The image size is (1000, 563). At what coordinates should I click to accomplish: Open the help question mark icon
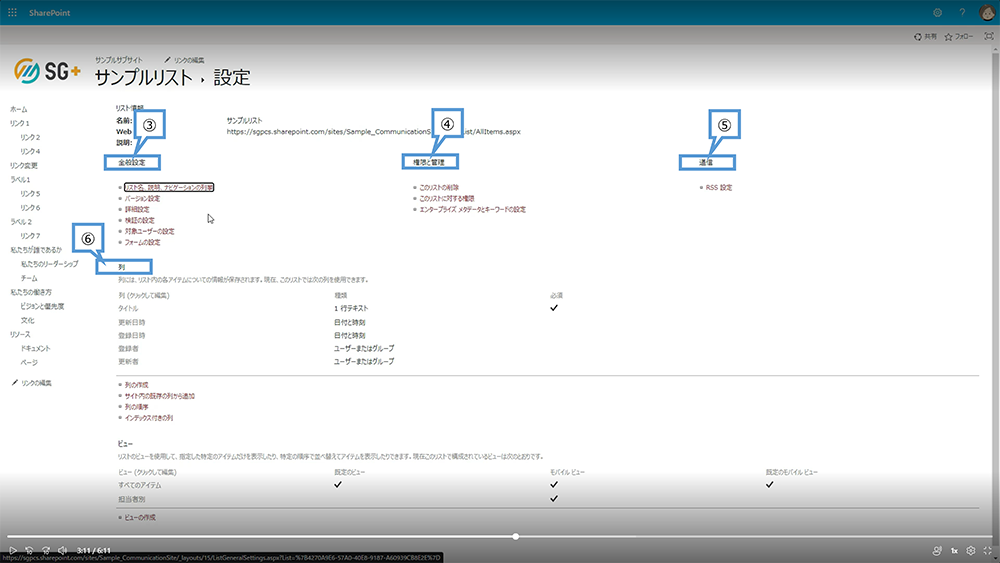(x=962, y=12)
